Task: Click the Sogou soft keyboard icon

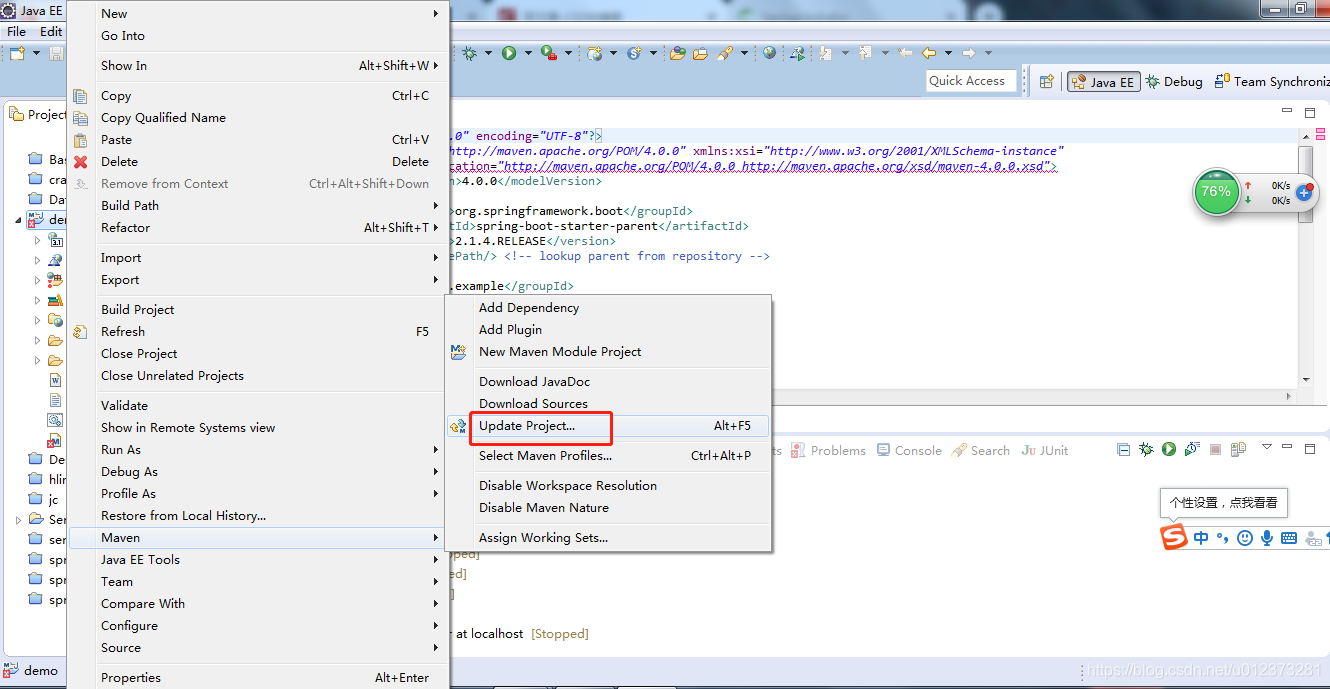Action: tap(1289, 538)
